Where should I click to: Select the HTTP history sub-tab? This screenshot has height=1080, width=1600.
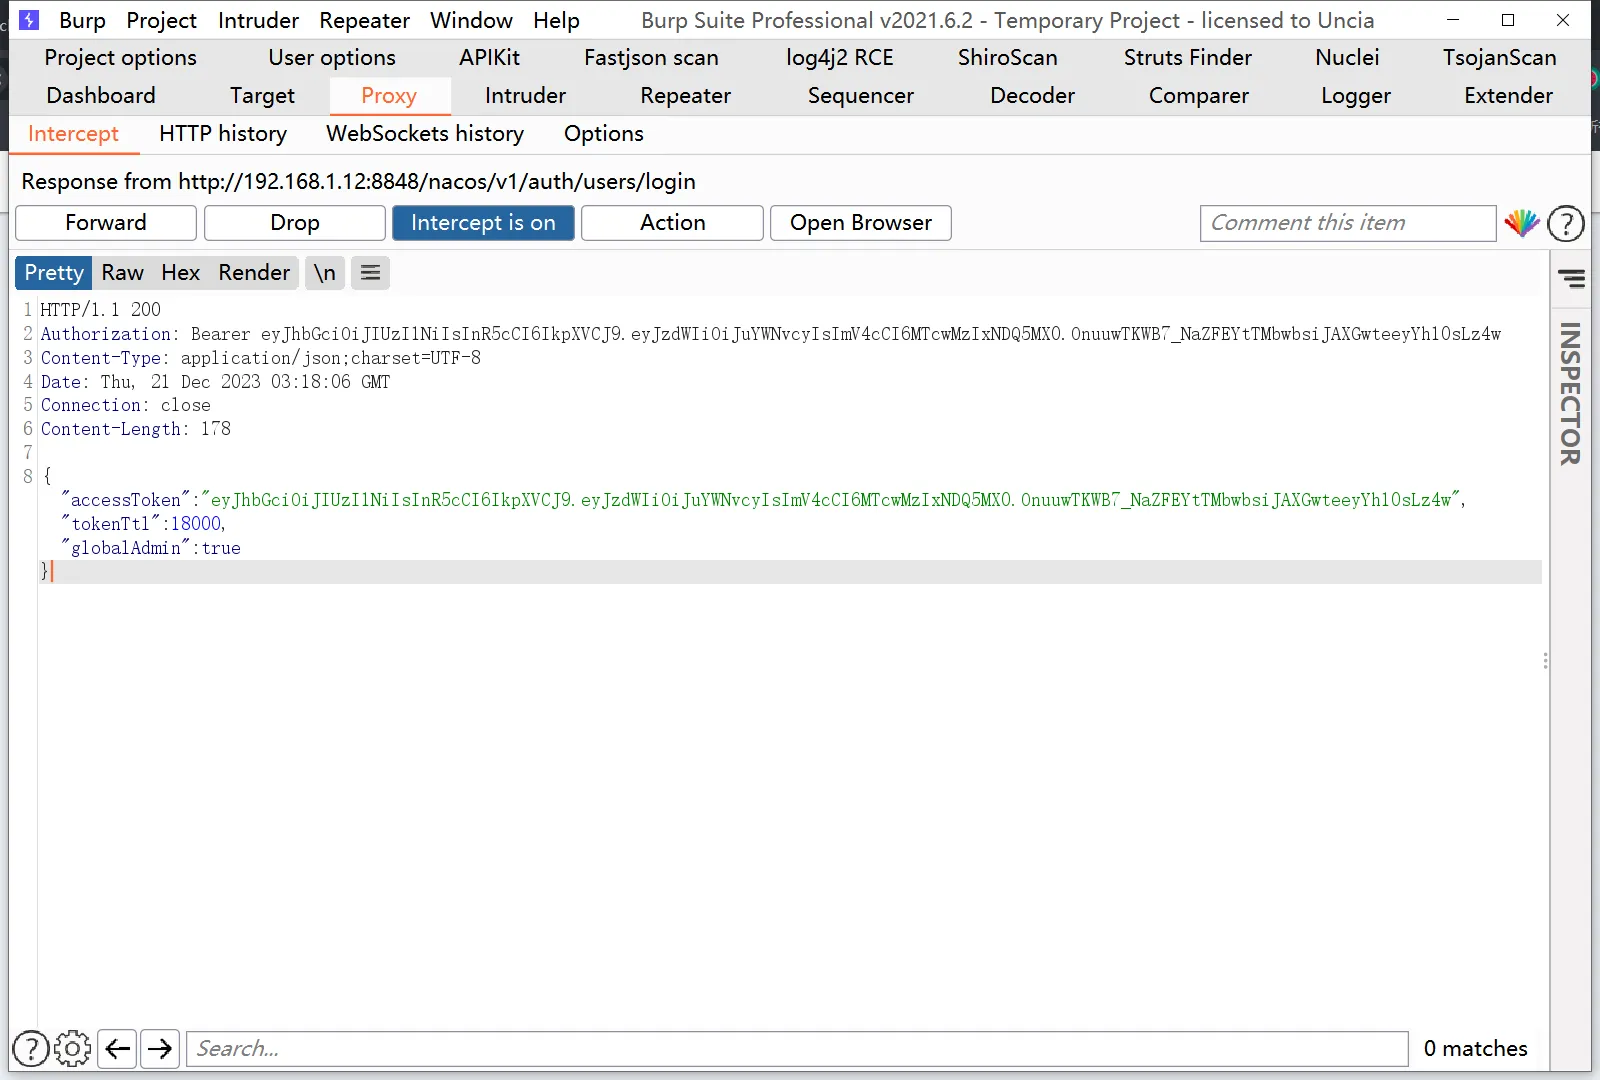(223, 134)
